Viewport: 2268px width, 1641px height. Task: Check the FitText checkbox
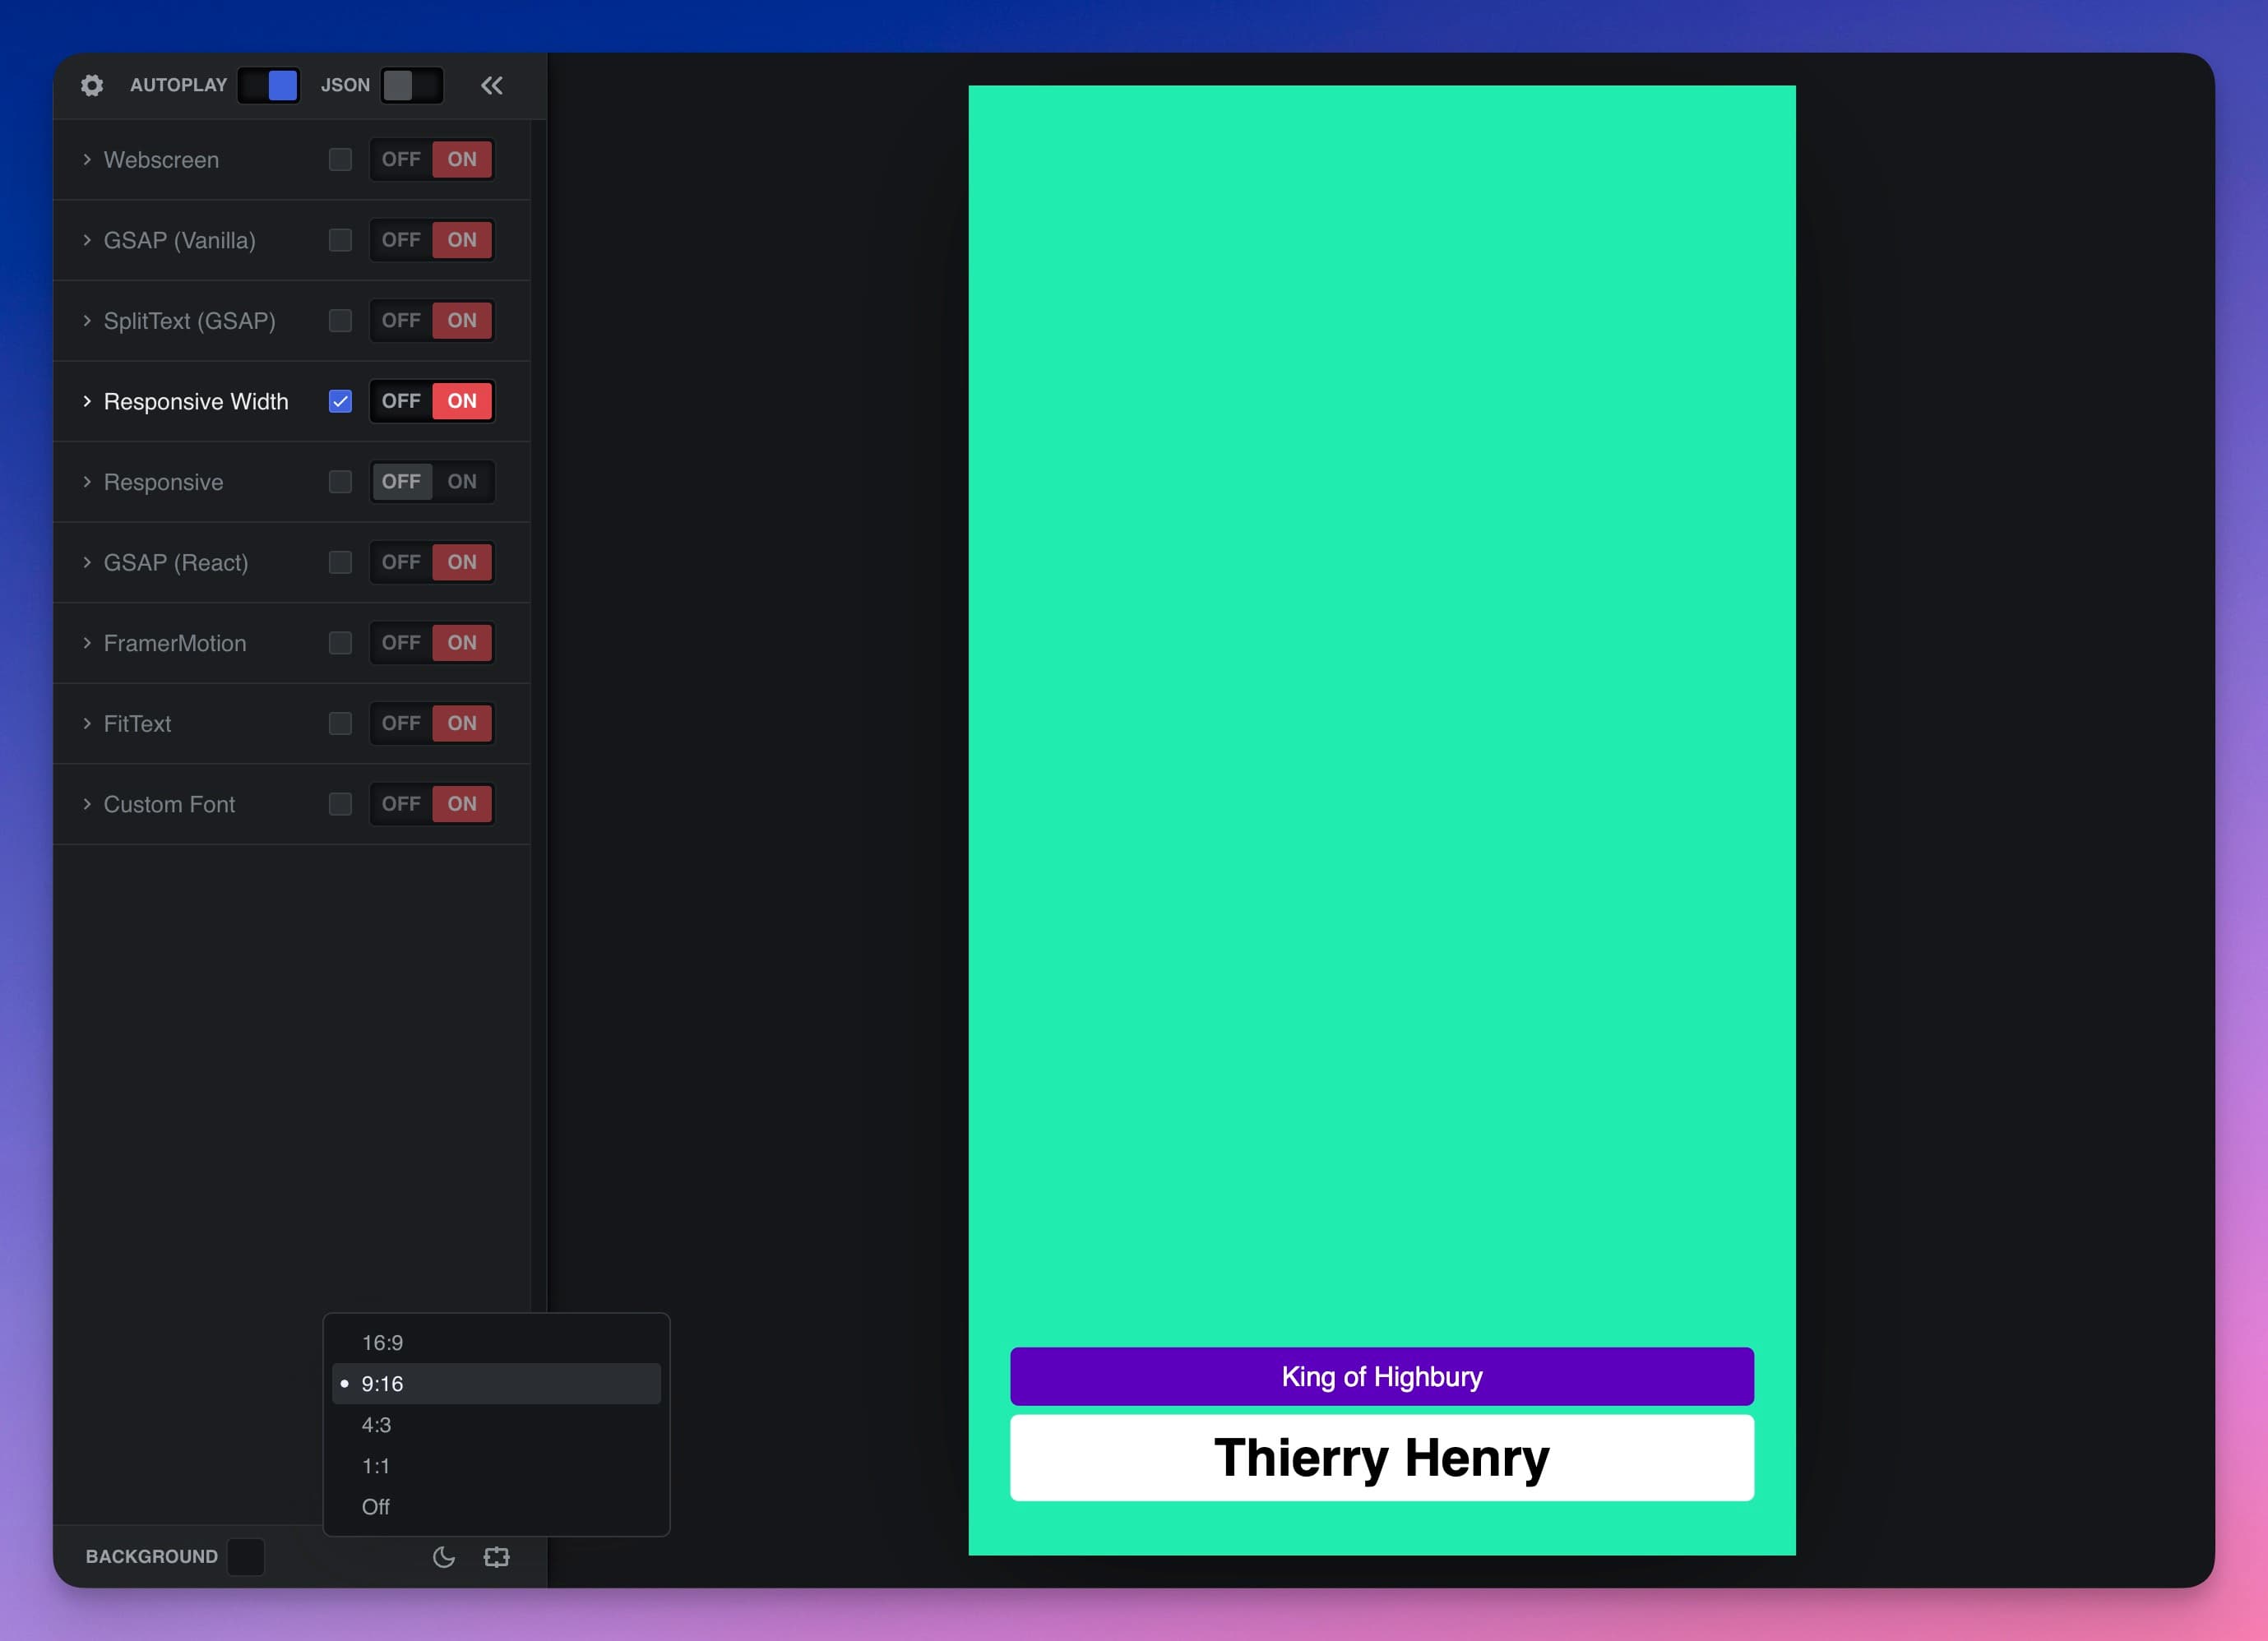(340, 723)
